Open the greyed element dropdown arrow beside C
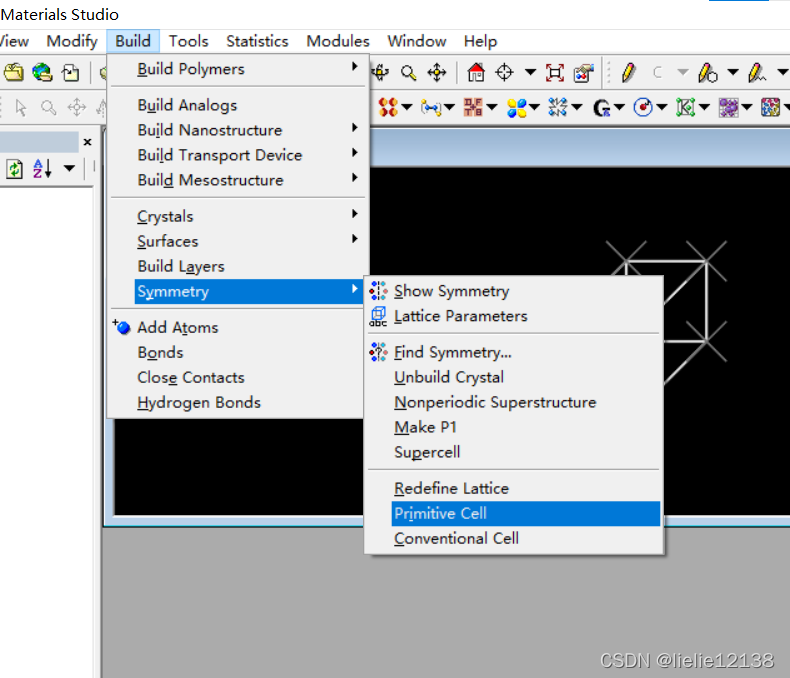 pyautogui.click(x=682, y=73)
